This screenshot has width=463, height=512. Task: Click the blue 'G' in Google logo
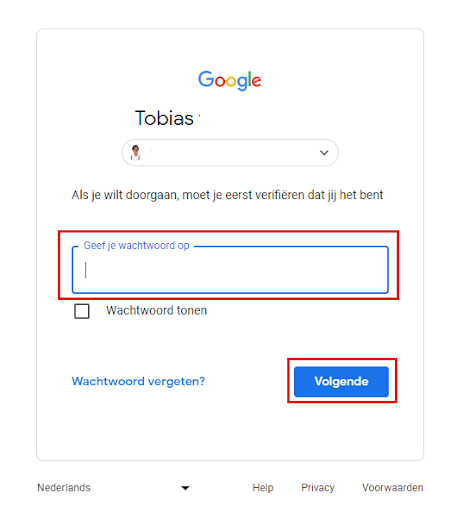206,79
